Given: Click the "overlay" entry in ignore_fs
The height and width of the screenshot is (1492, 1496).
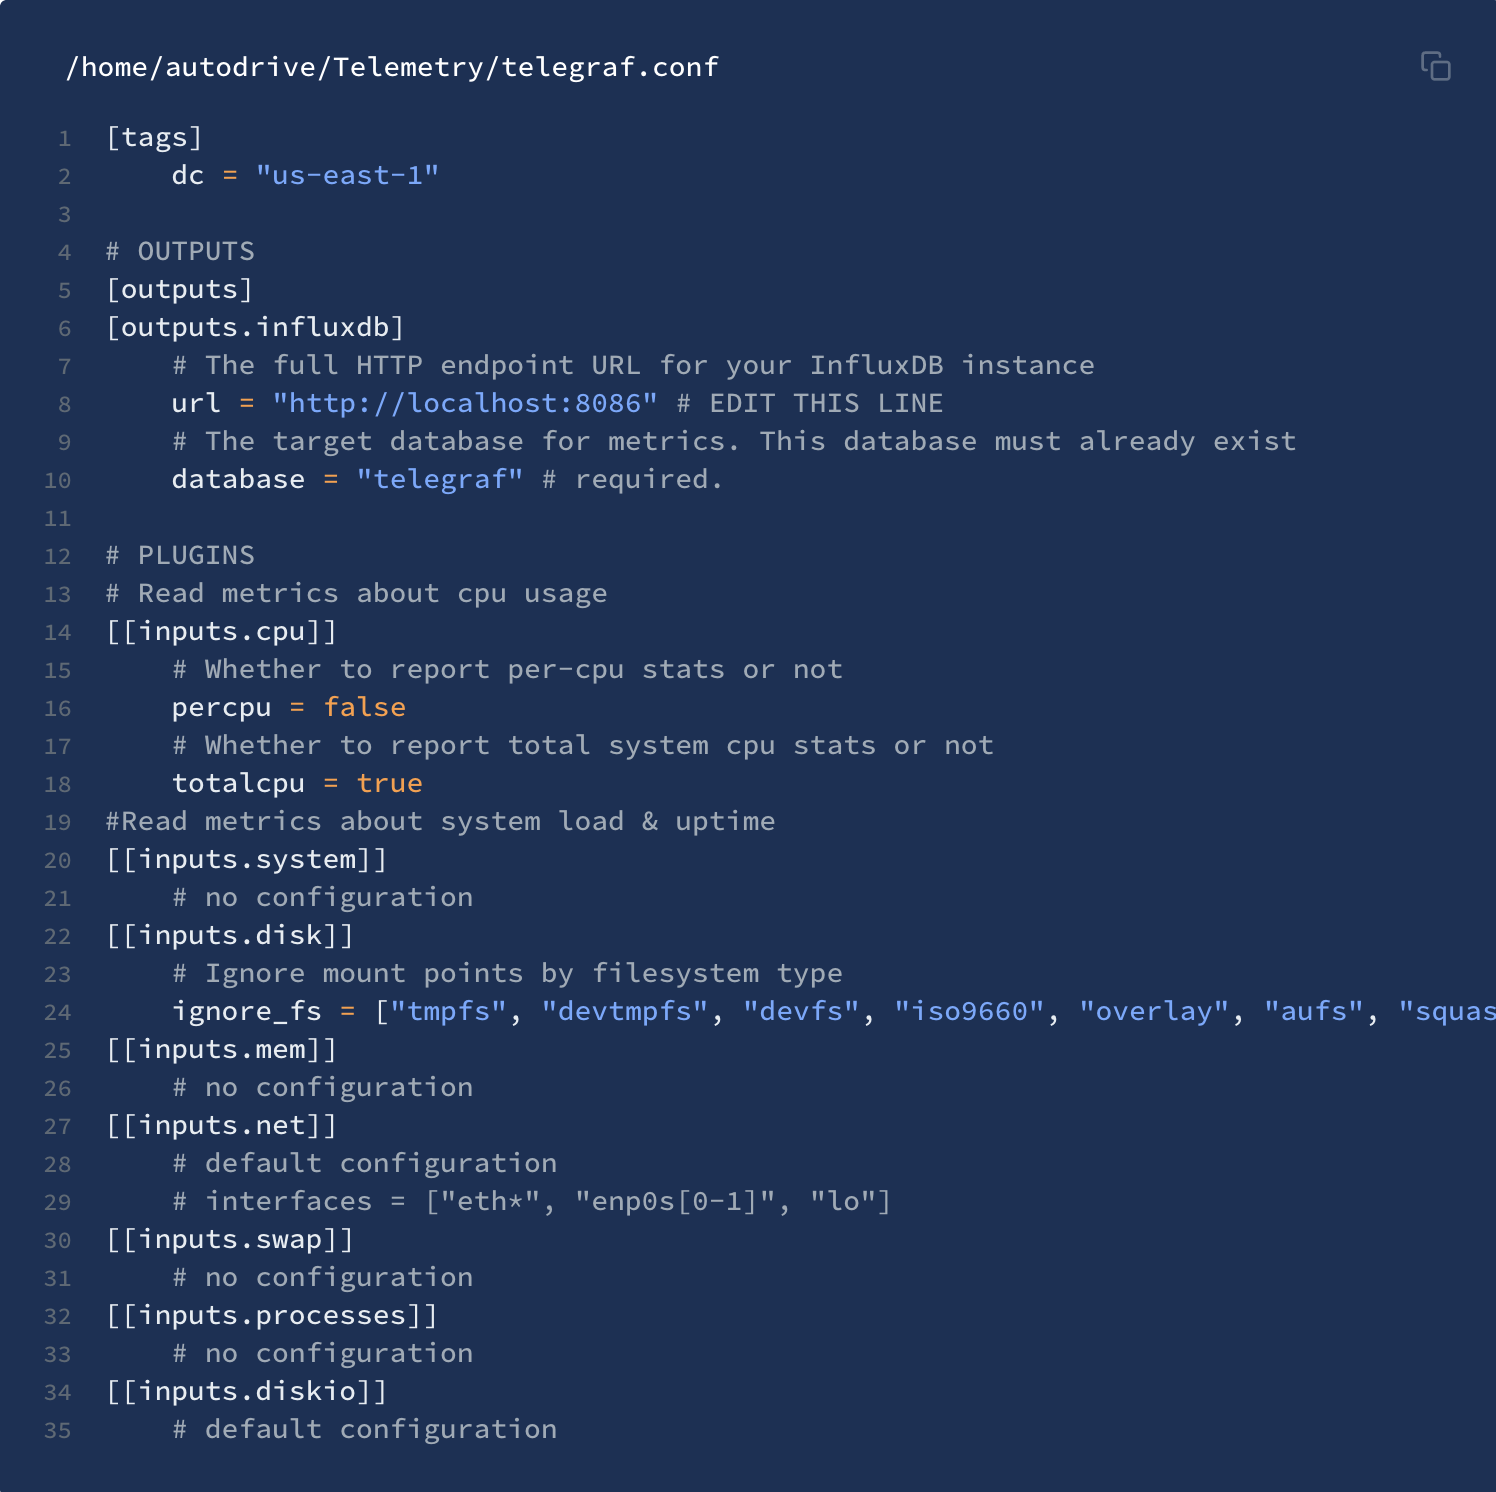Looking at the screenshot, I should (1153, 1011).
